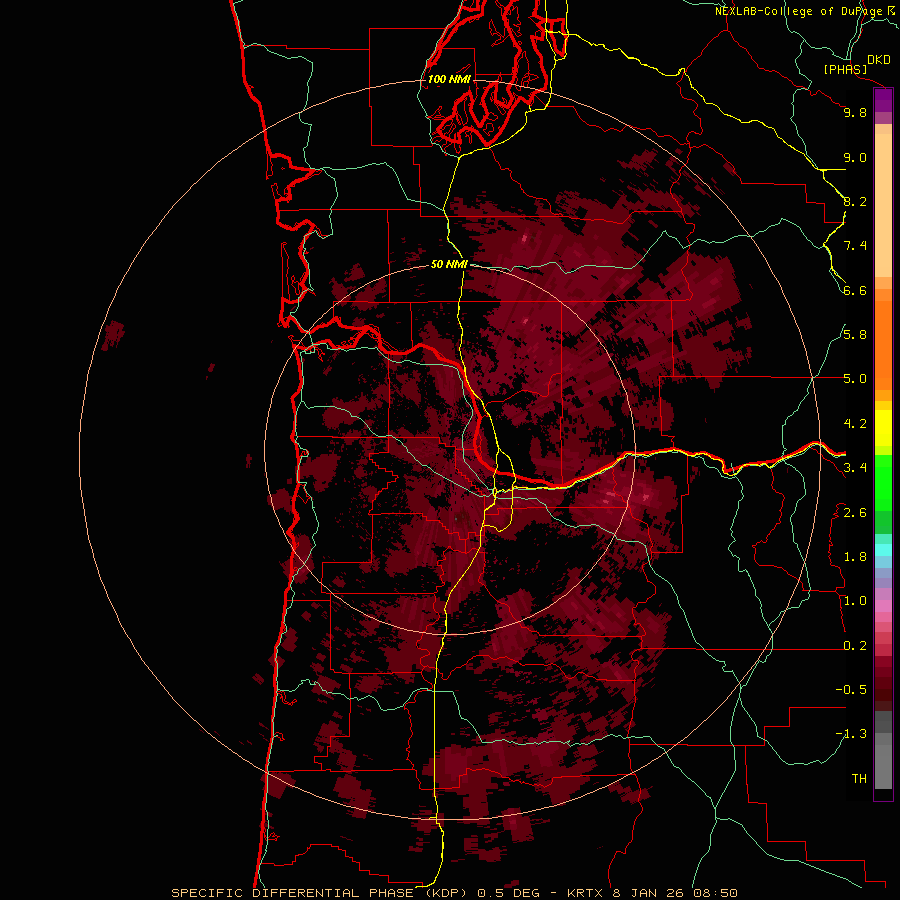Click the 1.8 color scale value
900x900 pixels.
pos(855,557)
